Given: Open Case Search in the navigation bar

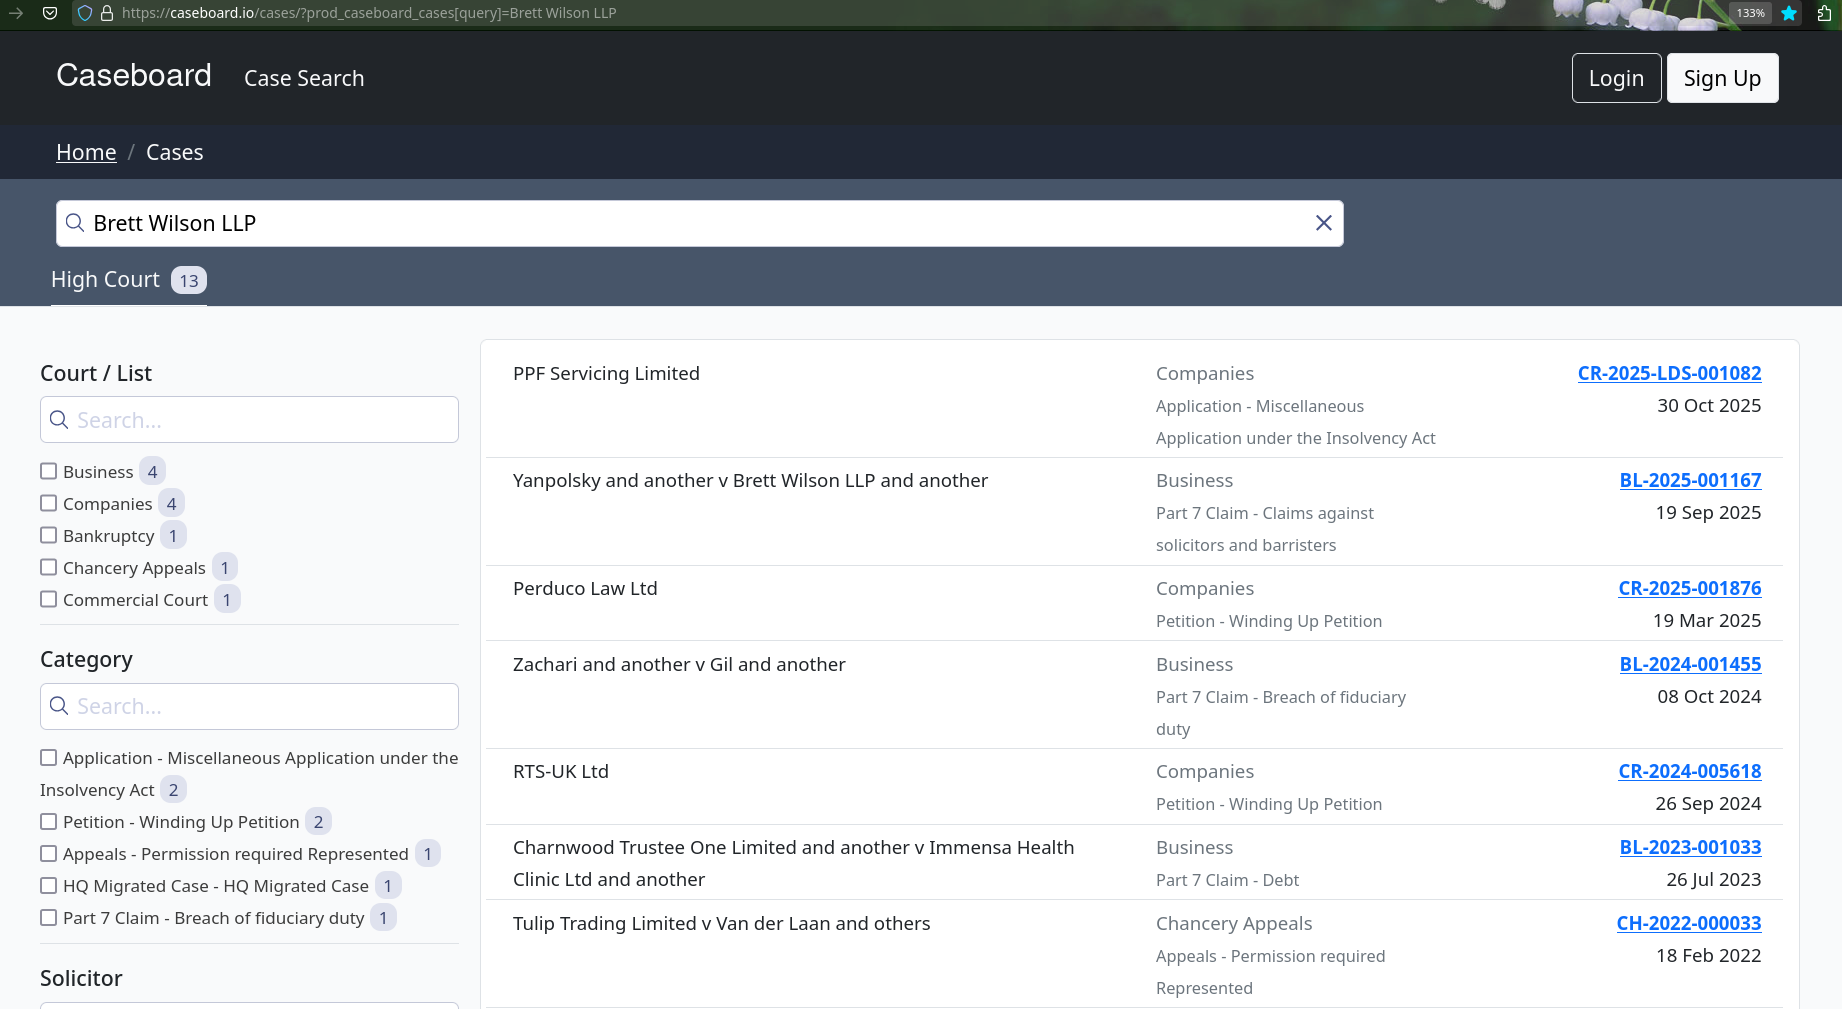Looking at the screenshot, I should pyautogui.click(x=304, y=78).
